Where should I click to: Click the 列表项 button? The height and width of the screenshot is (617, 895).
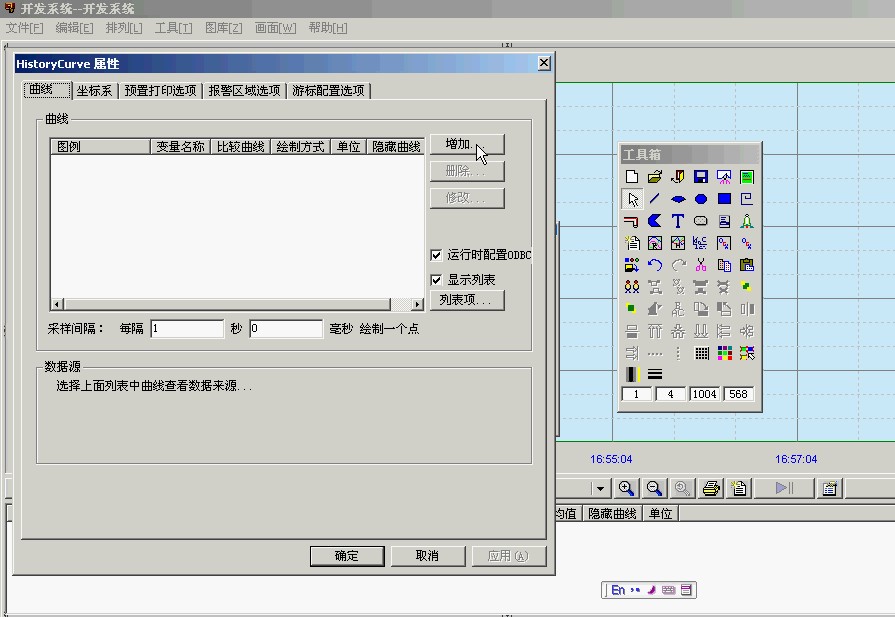[466, 300]
